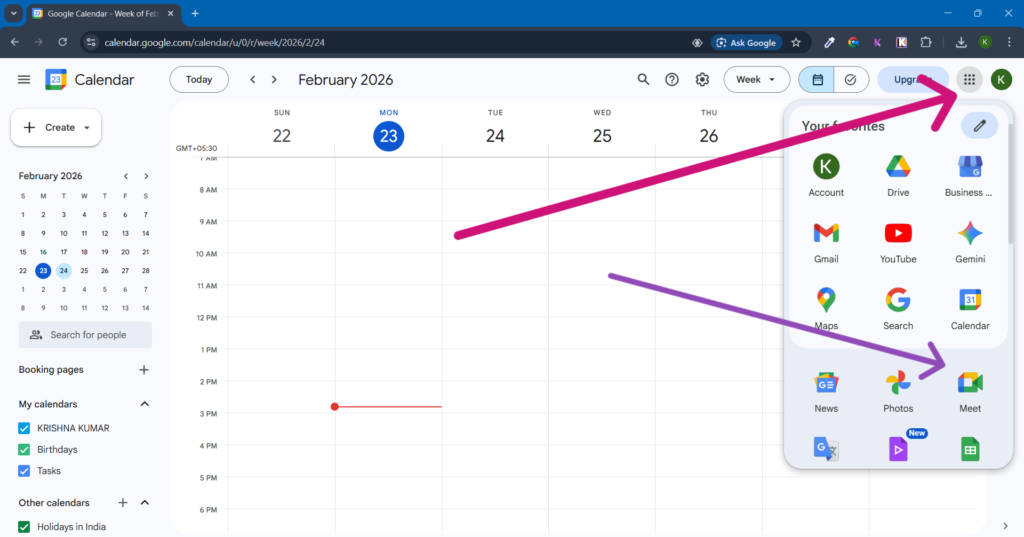Open the Calendar settings gear menu
Screen dimensions: 1024x537
(x=702, y=80)
